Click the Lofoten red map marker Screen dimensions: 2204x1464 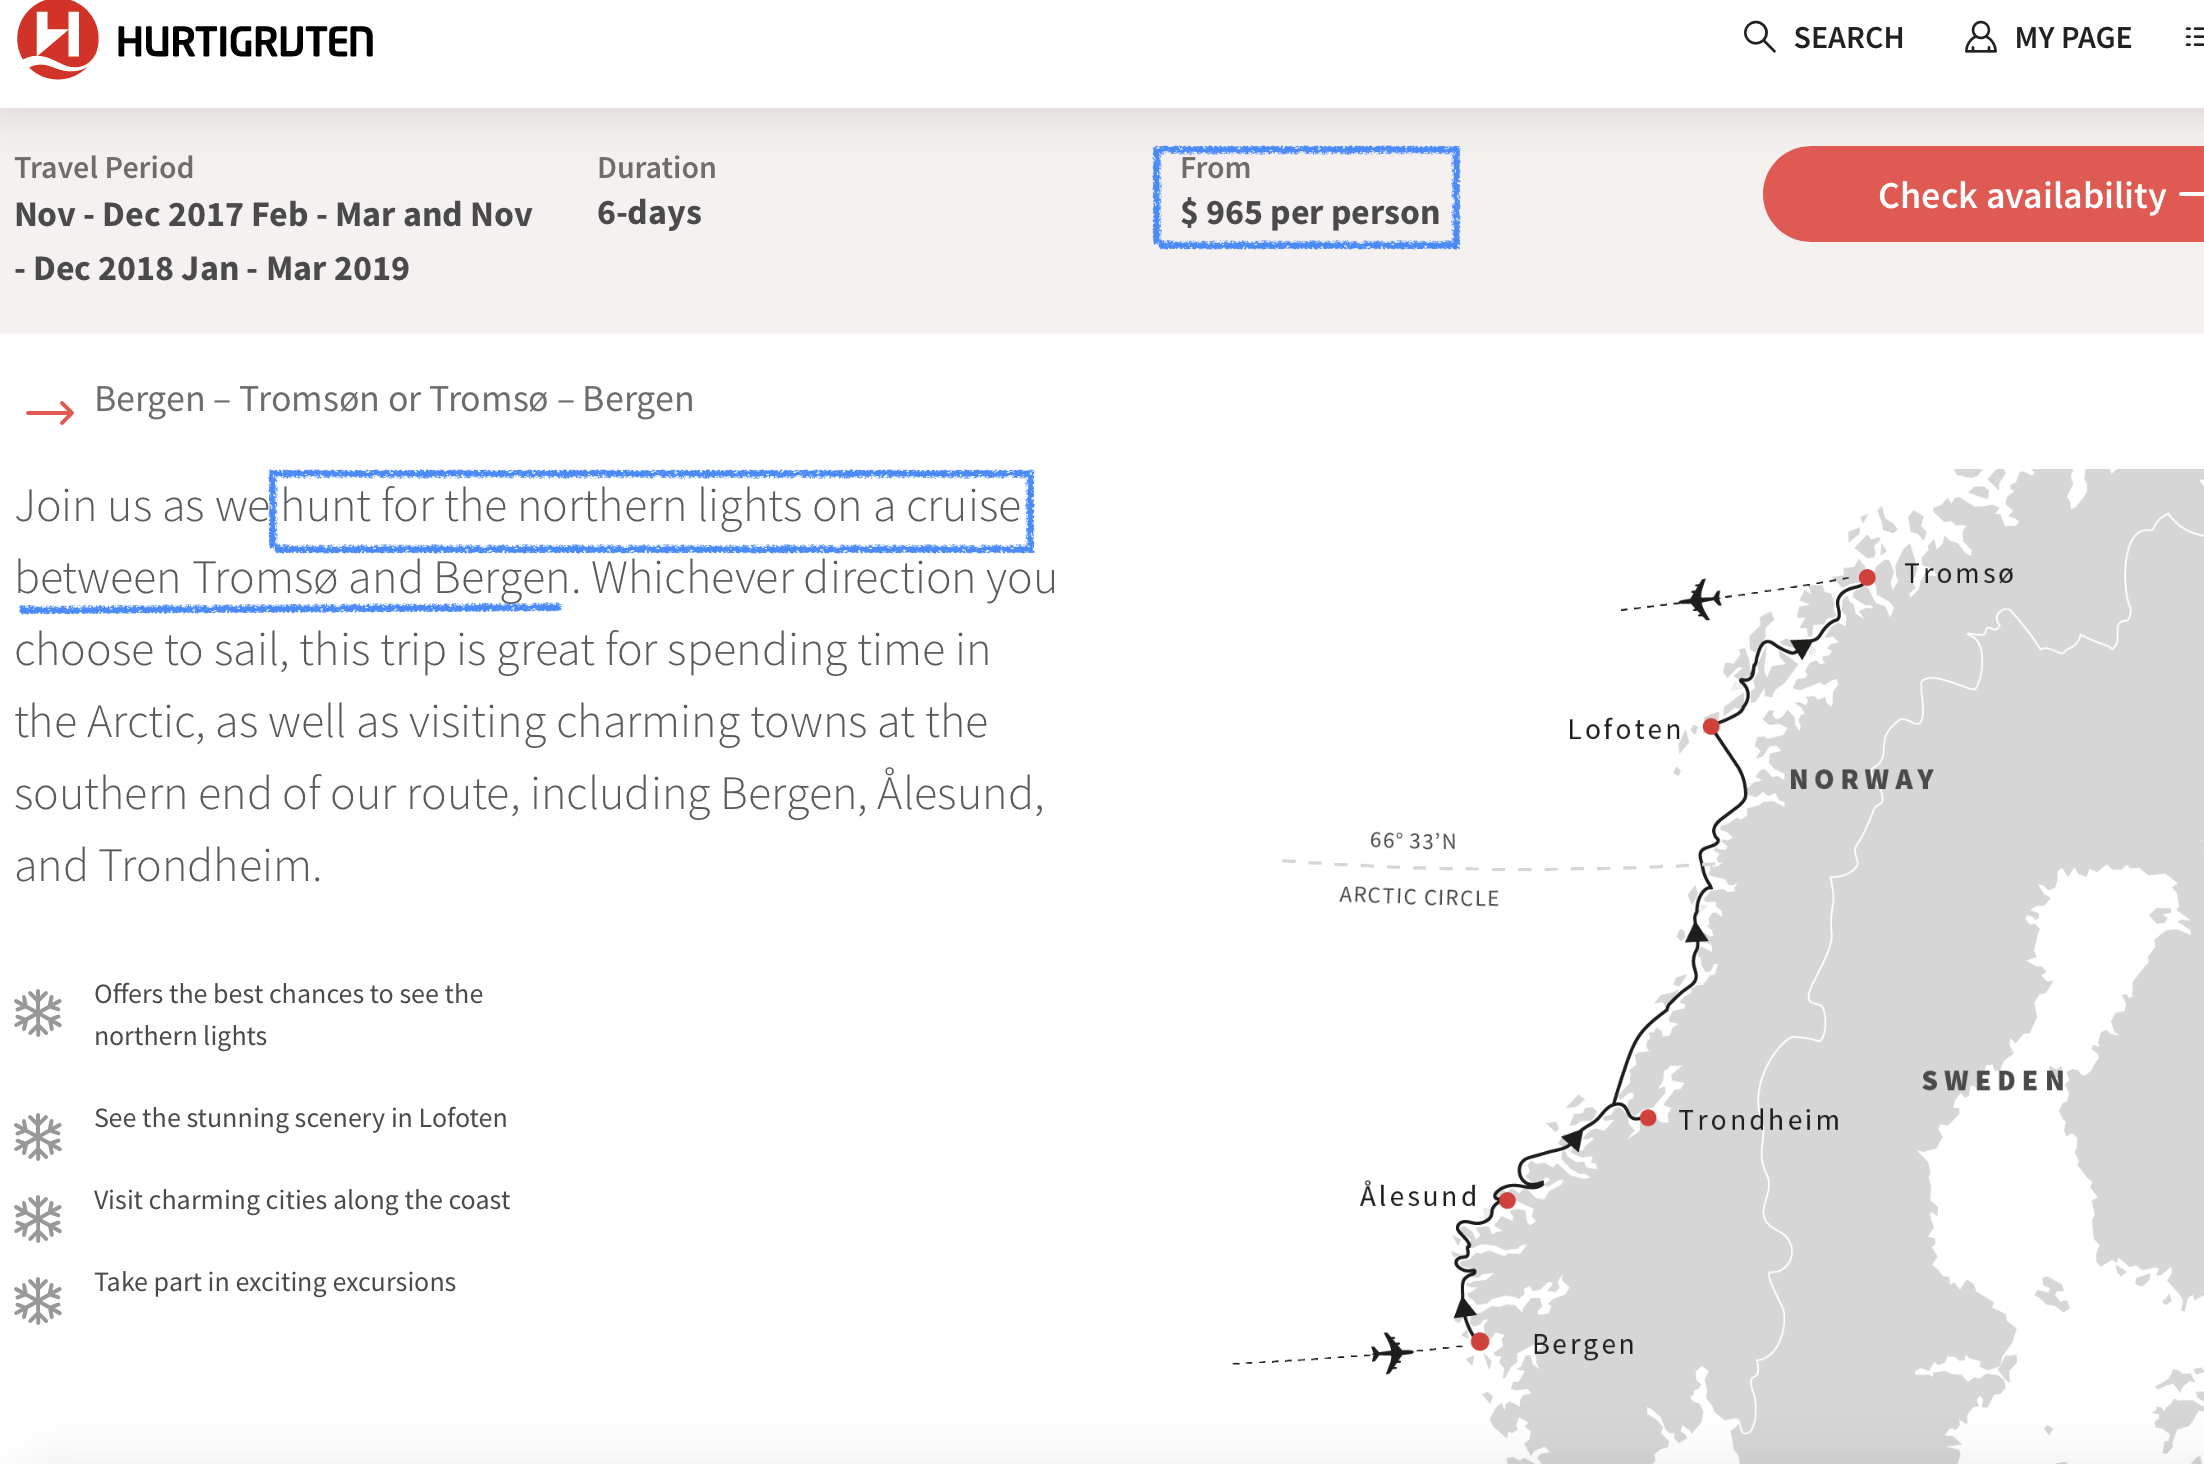tap(1711, 726)
